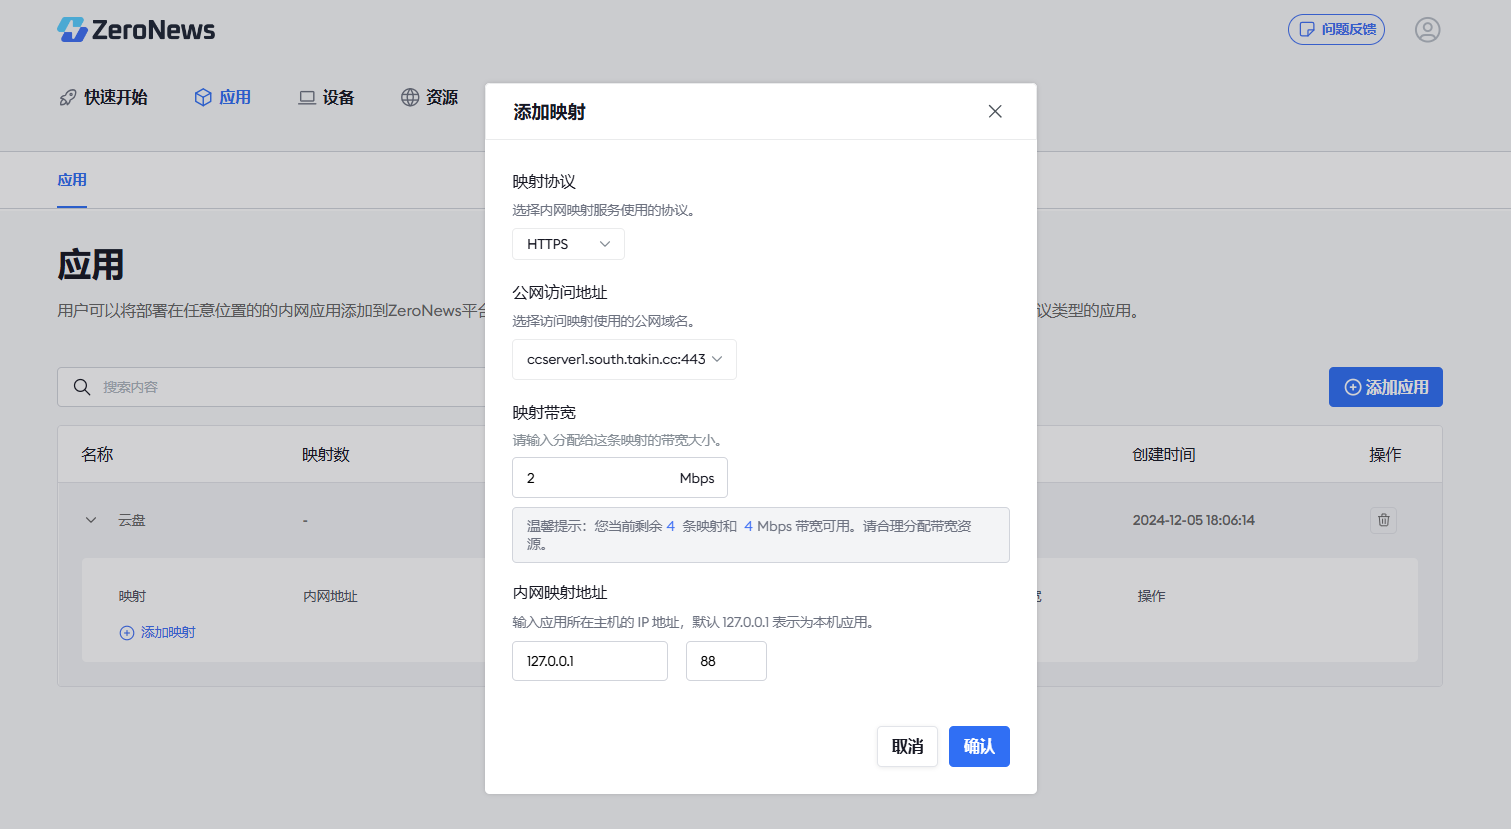Screen dimensions: 1511x829
Task: Confirm with the 确认 button
Action: 979,746
